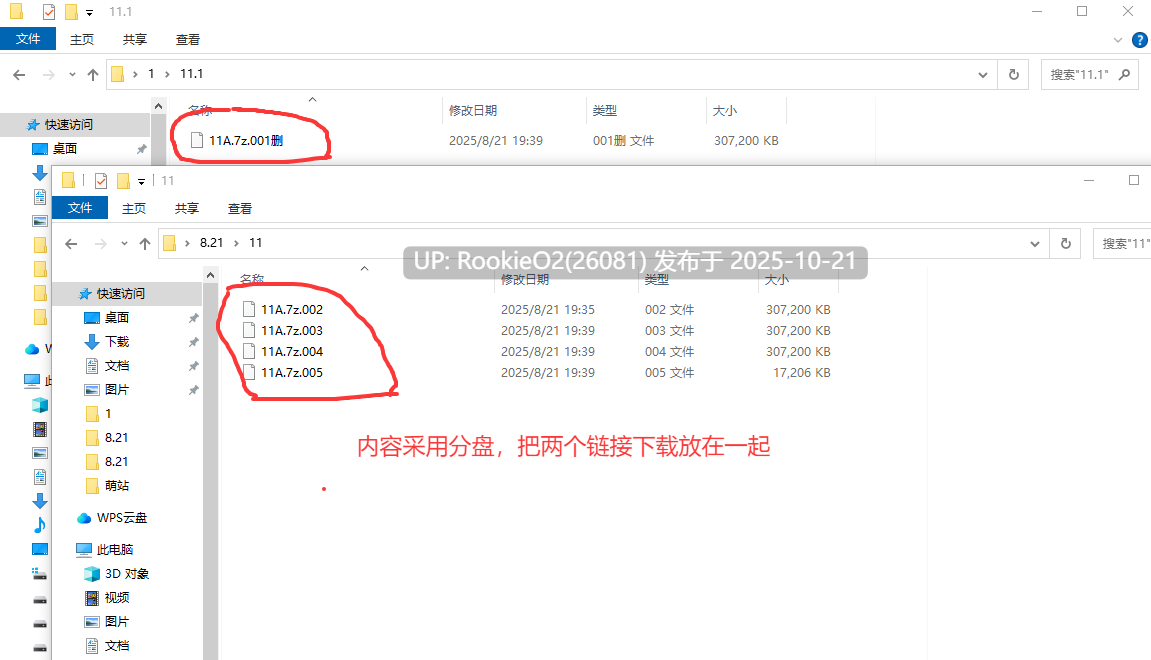Open 下载 in the 11 window sidebar
The image size is (1151, 660).
point(117,341)
